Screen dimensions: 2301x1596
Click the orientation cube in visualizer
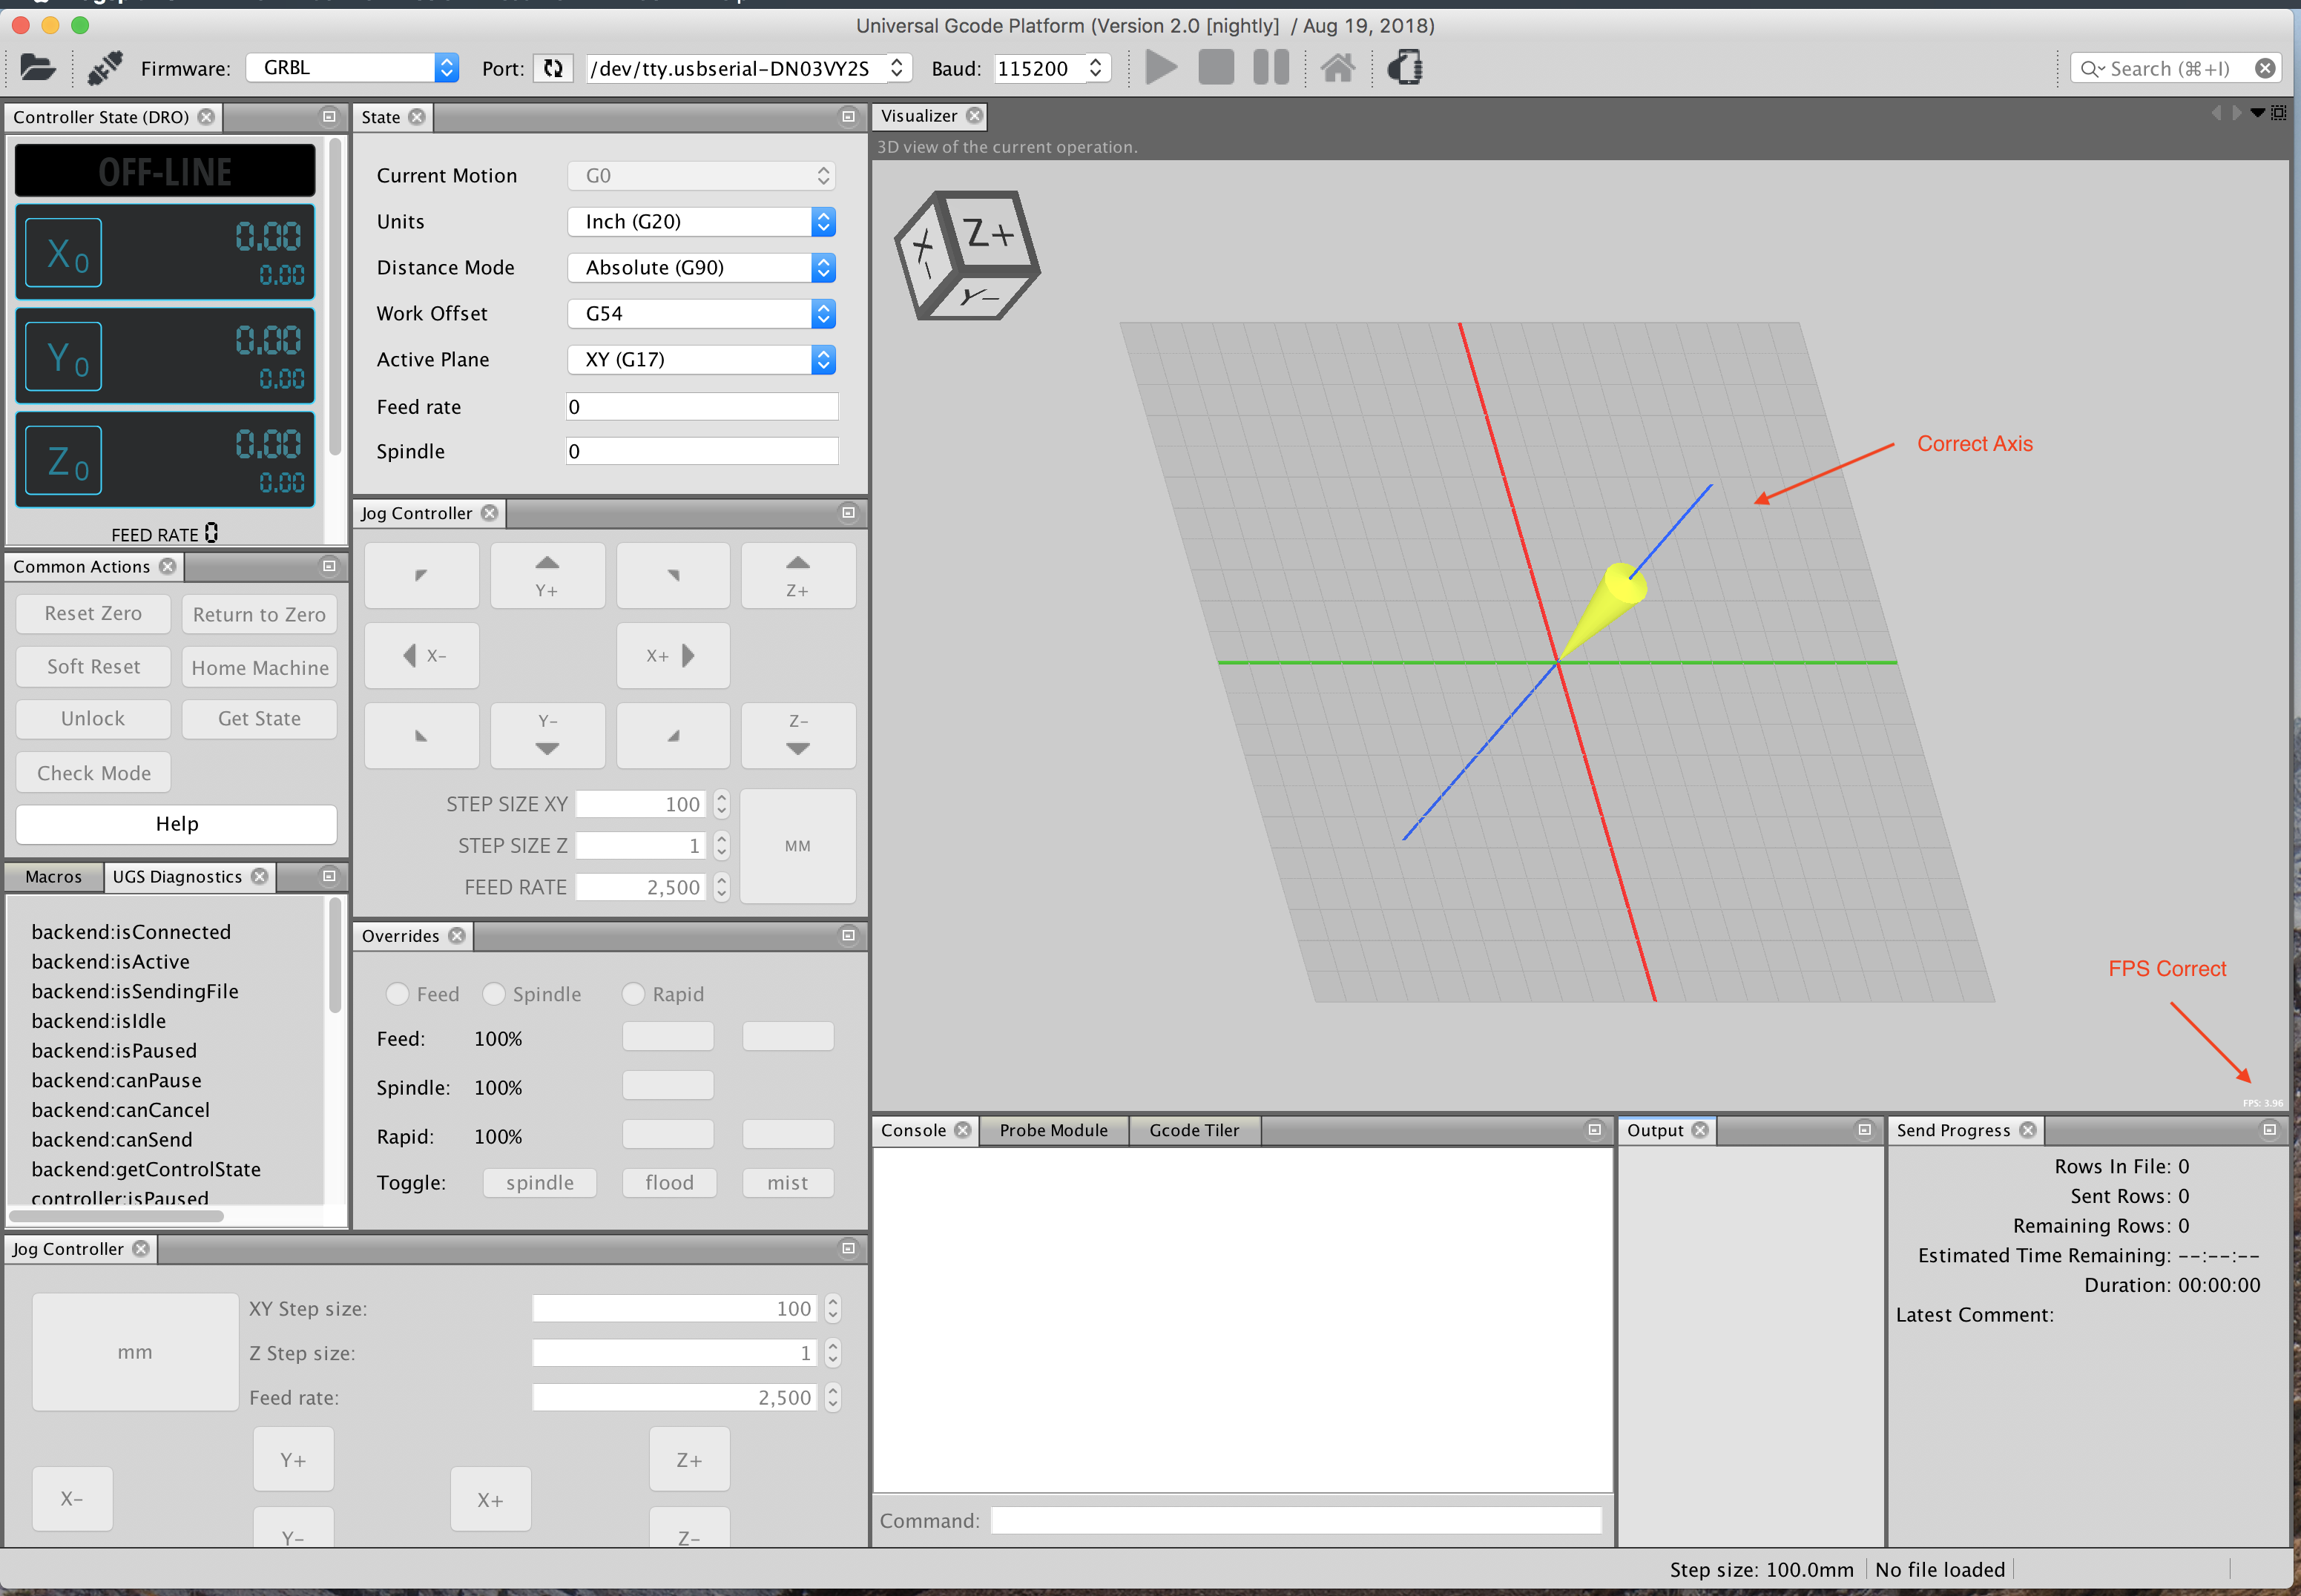(966, 256)
